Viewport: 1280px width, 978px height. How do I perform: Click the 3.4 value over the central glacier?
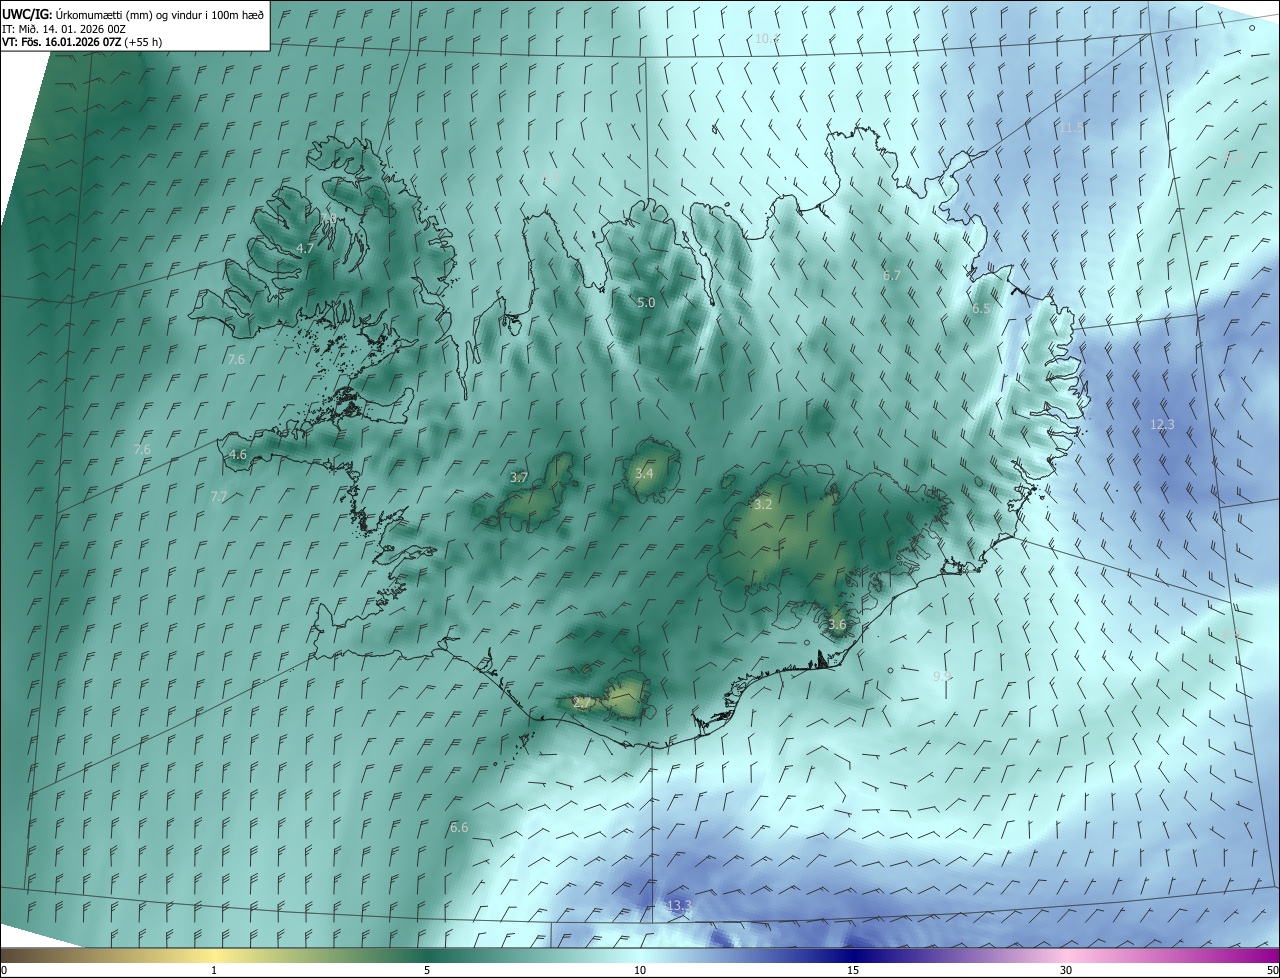pos(644,473)
